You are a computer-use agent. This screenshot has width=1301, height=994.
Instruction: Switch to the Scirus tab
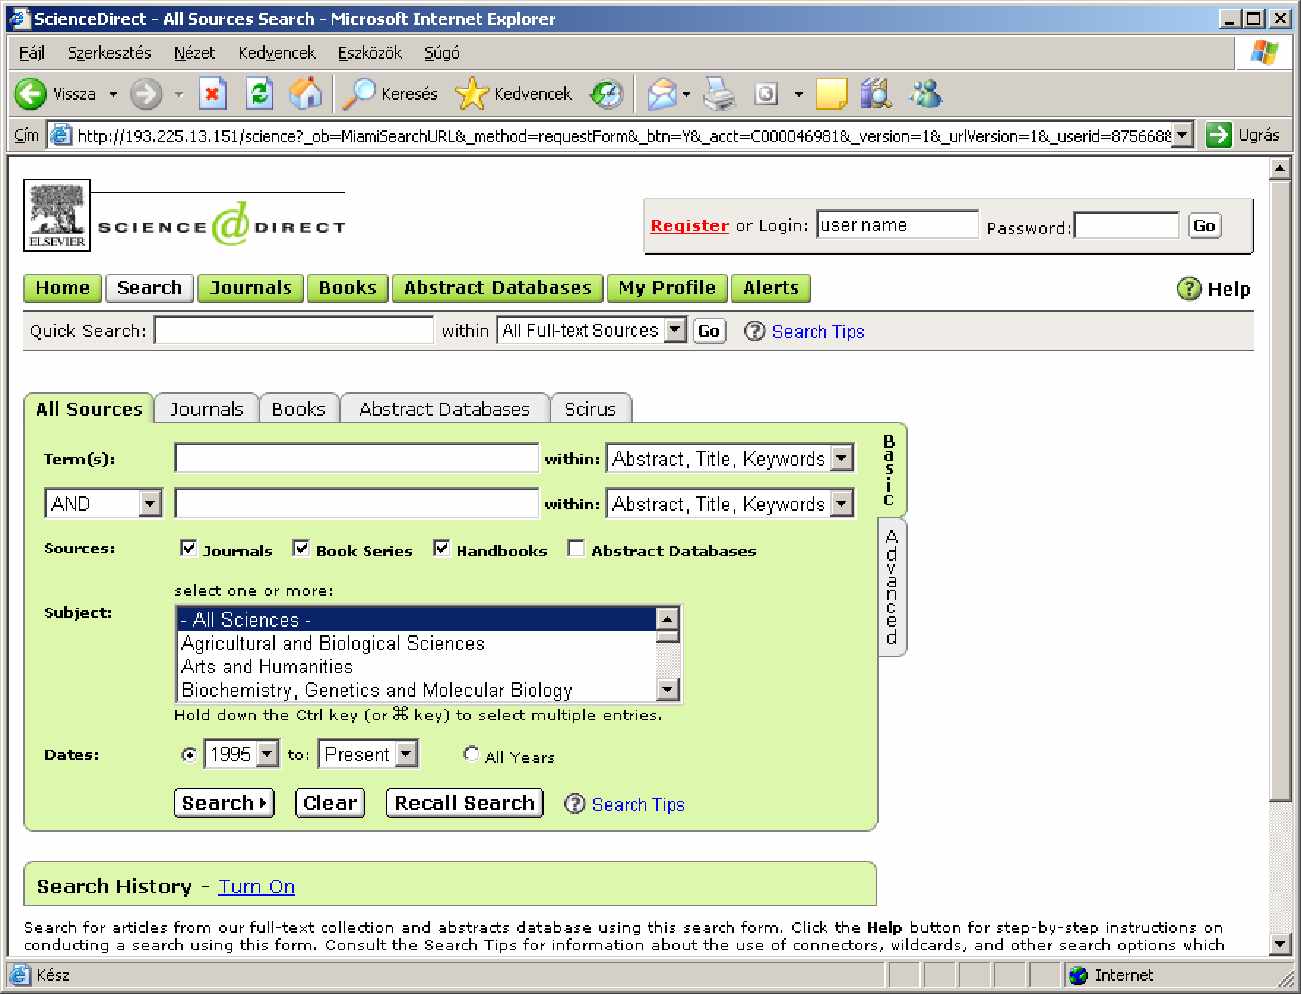[590, 409]
